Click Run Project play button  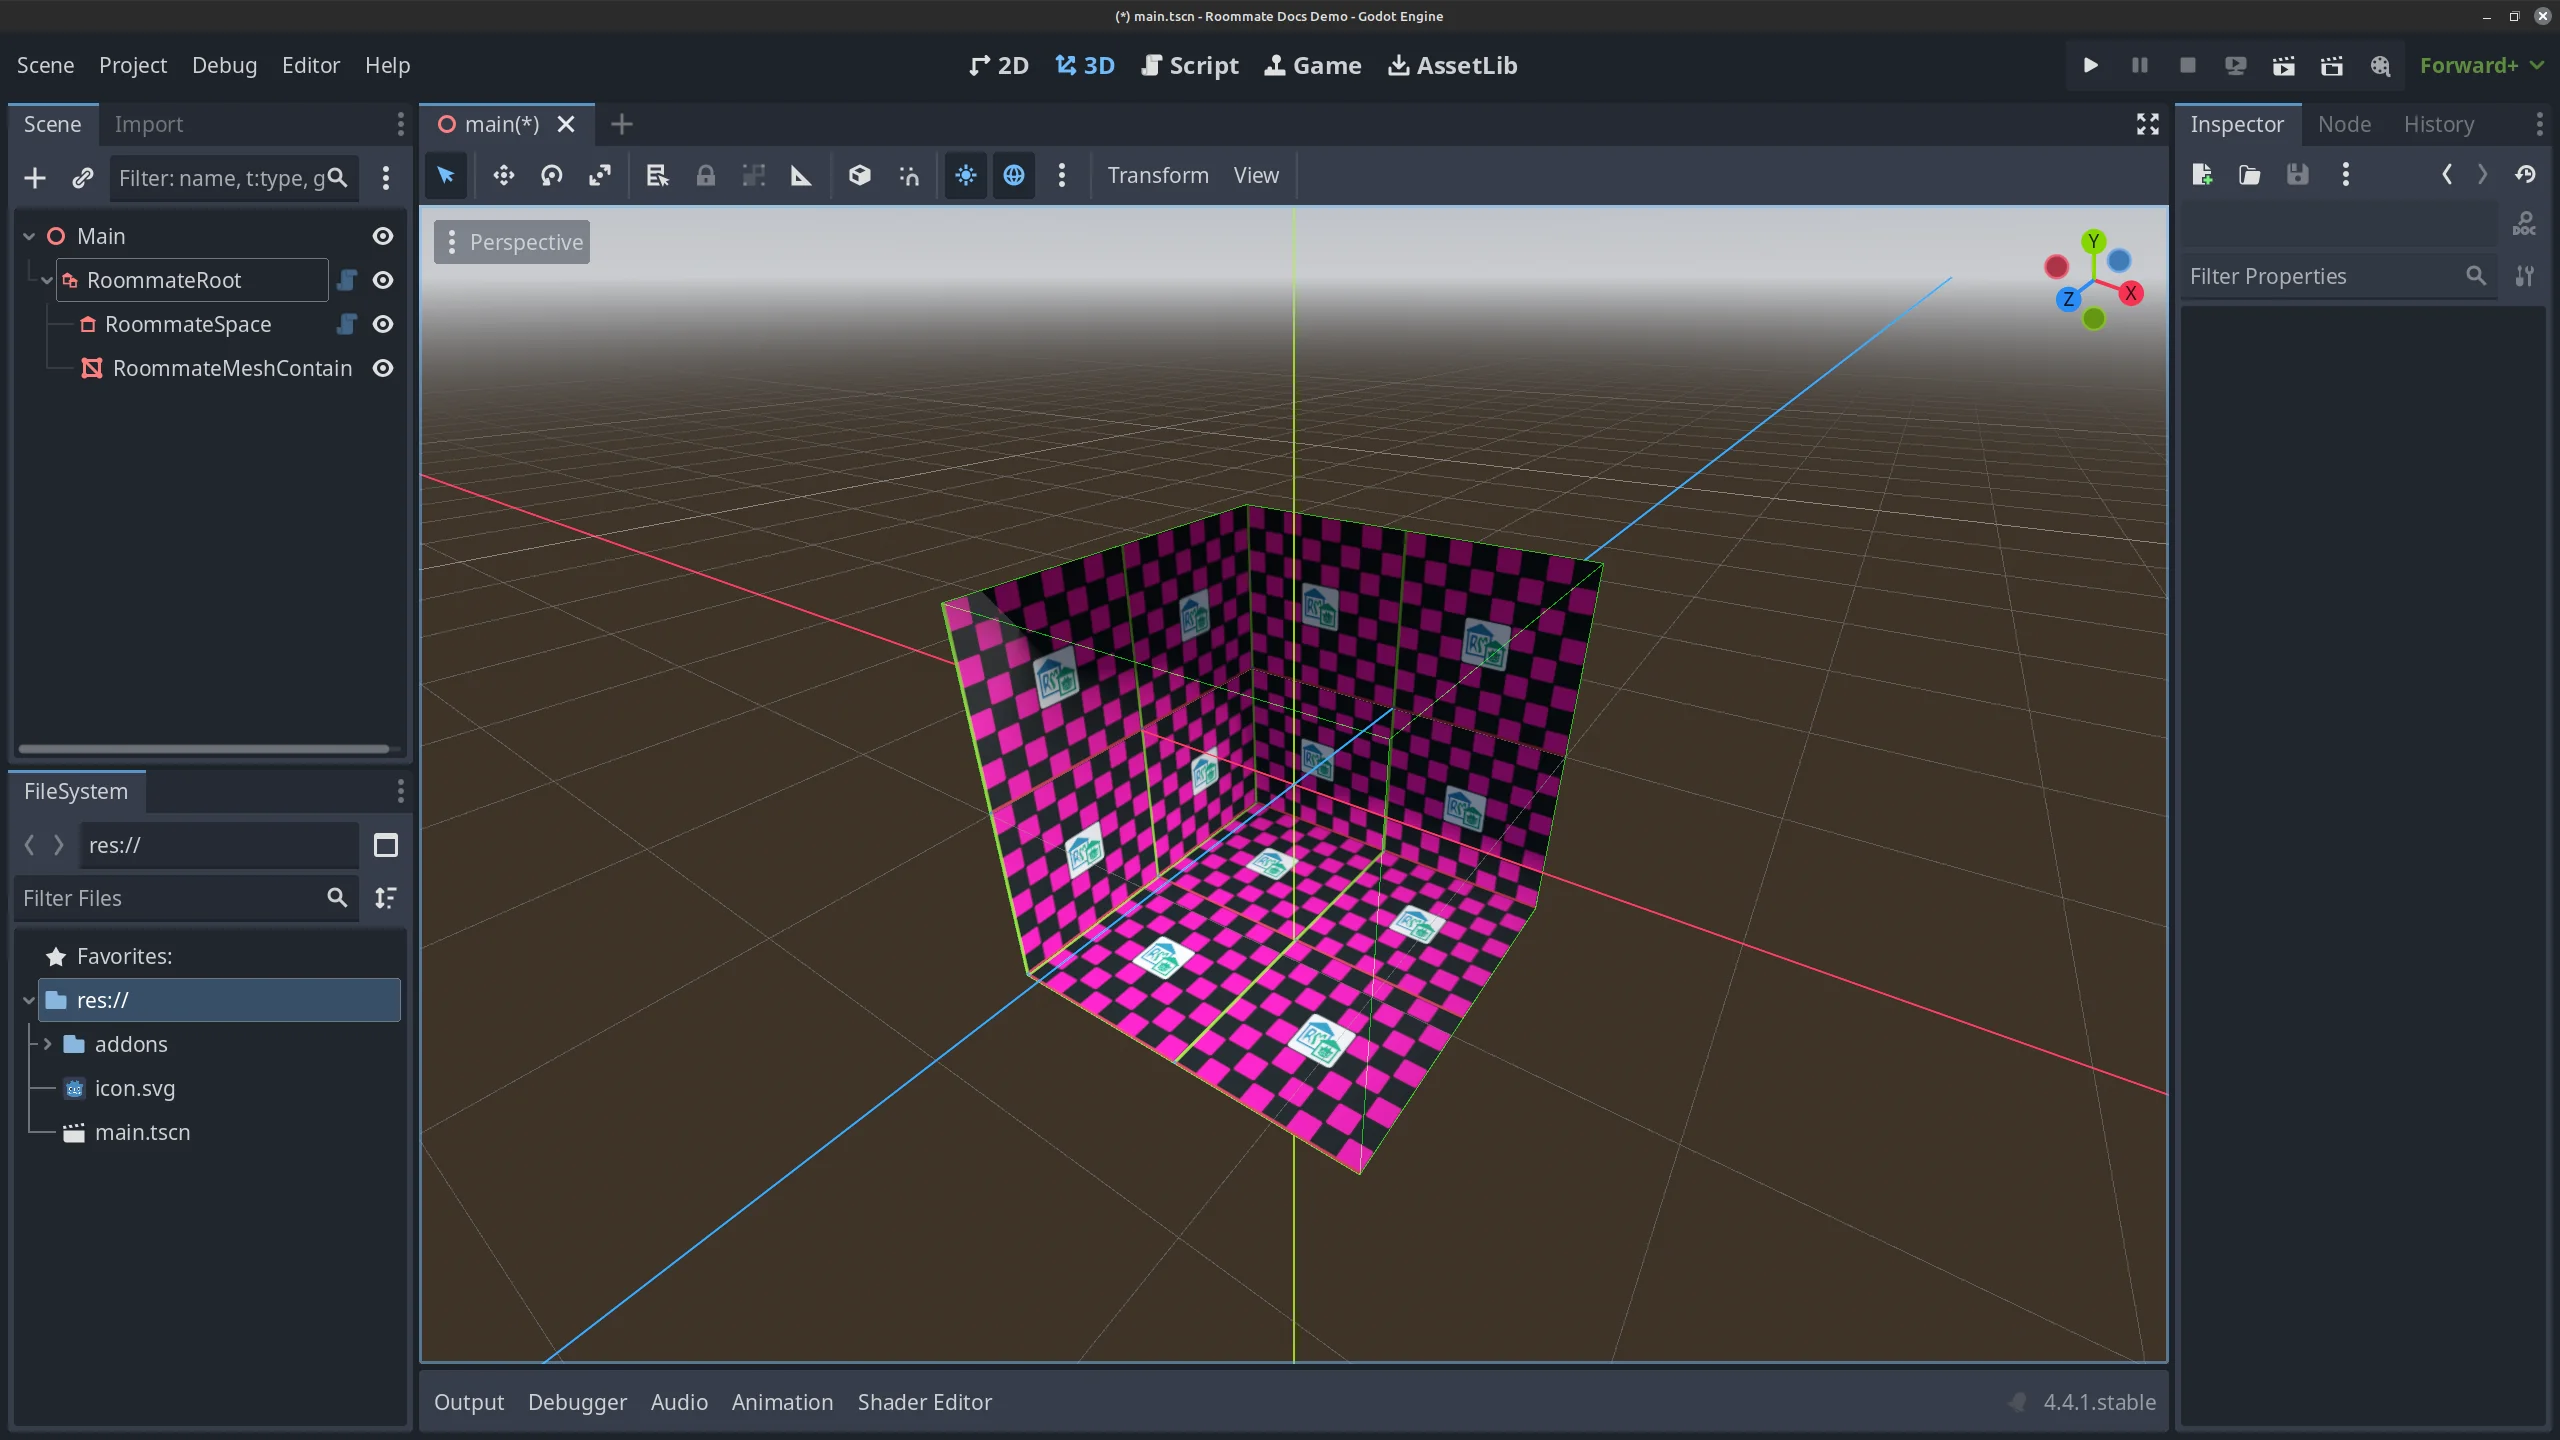click(x=2090, y=66)
